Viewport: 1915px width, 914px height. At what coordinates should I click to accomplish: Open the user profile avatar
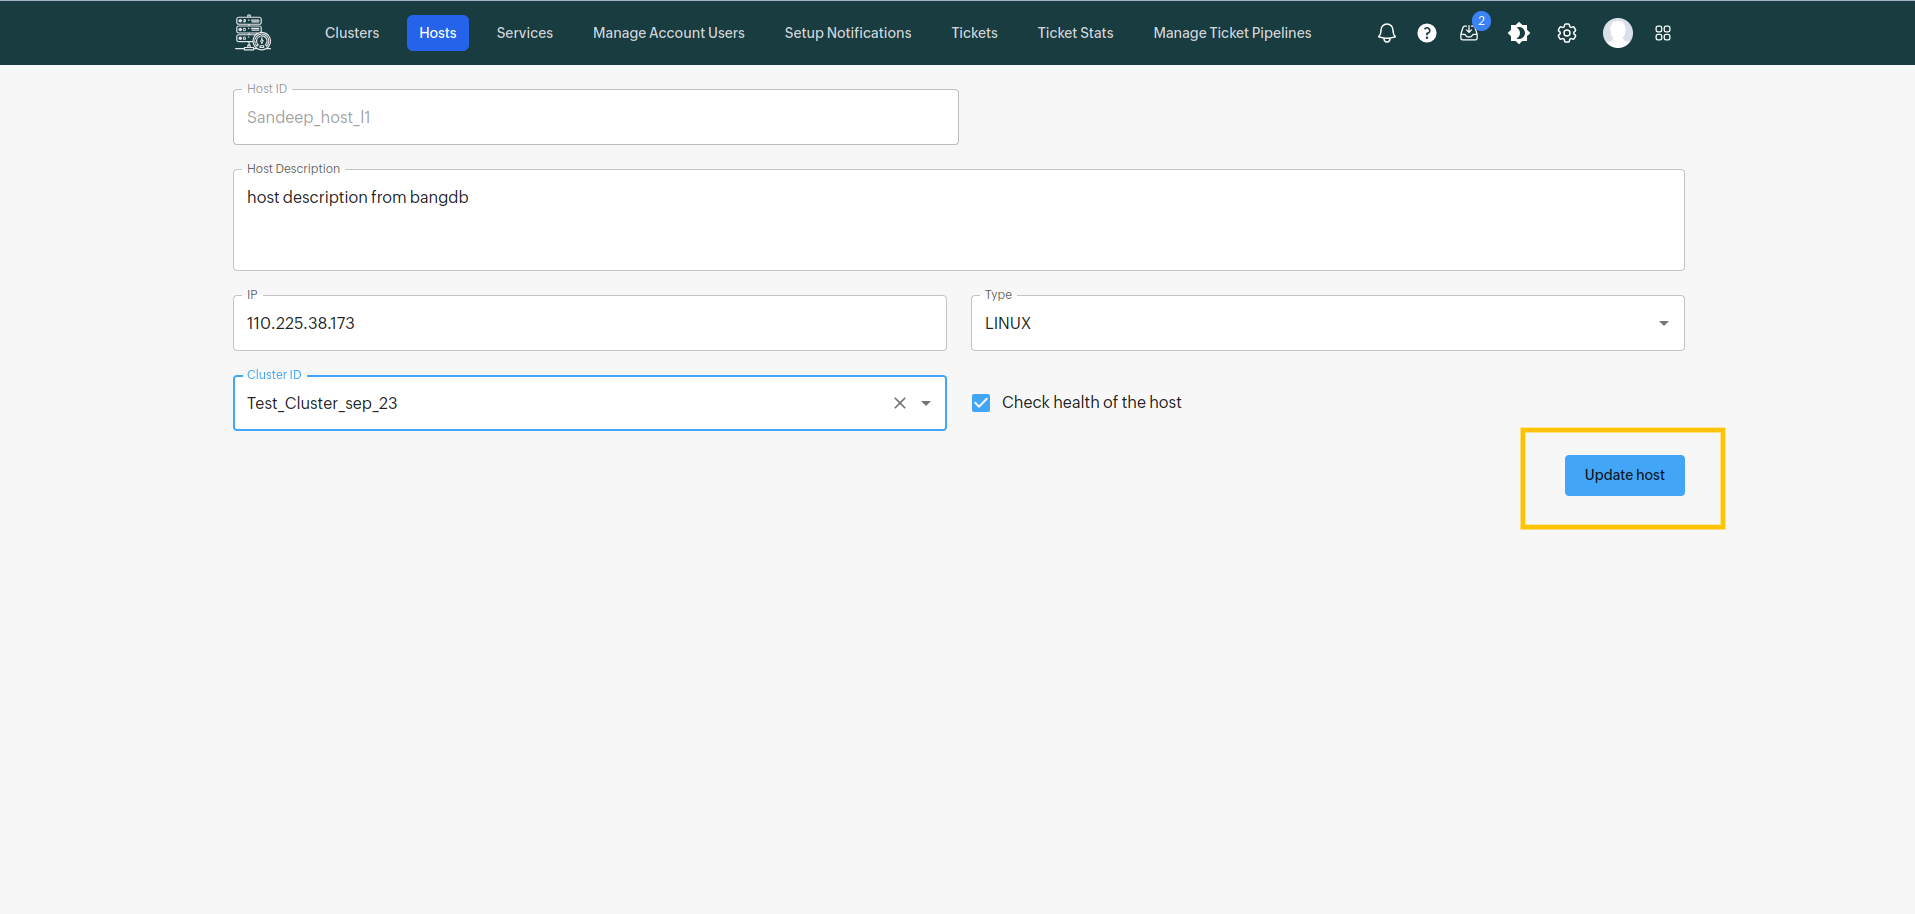pyautogui.click(x=1618, y=33)
